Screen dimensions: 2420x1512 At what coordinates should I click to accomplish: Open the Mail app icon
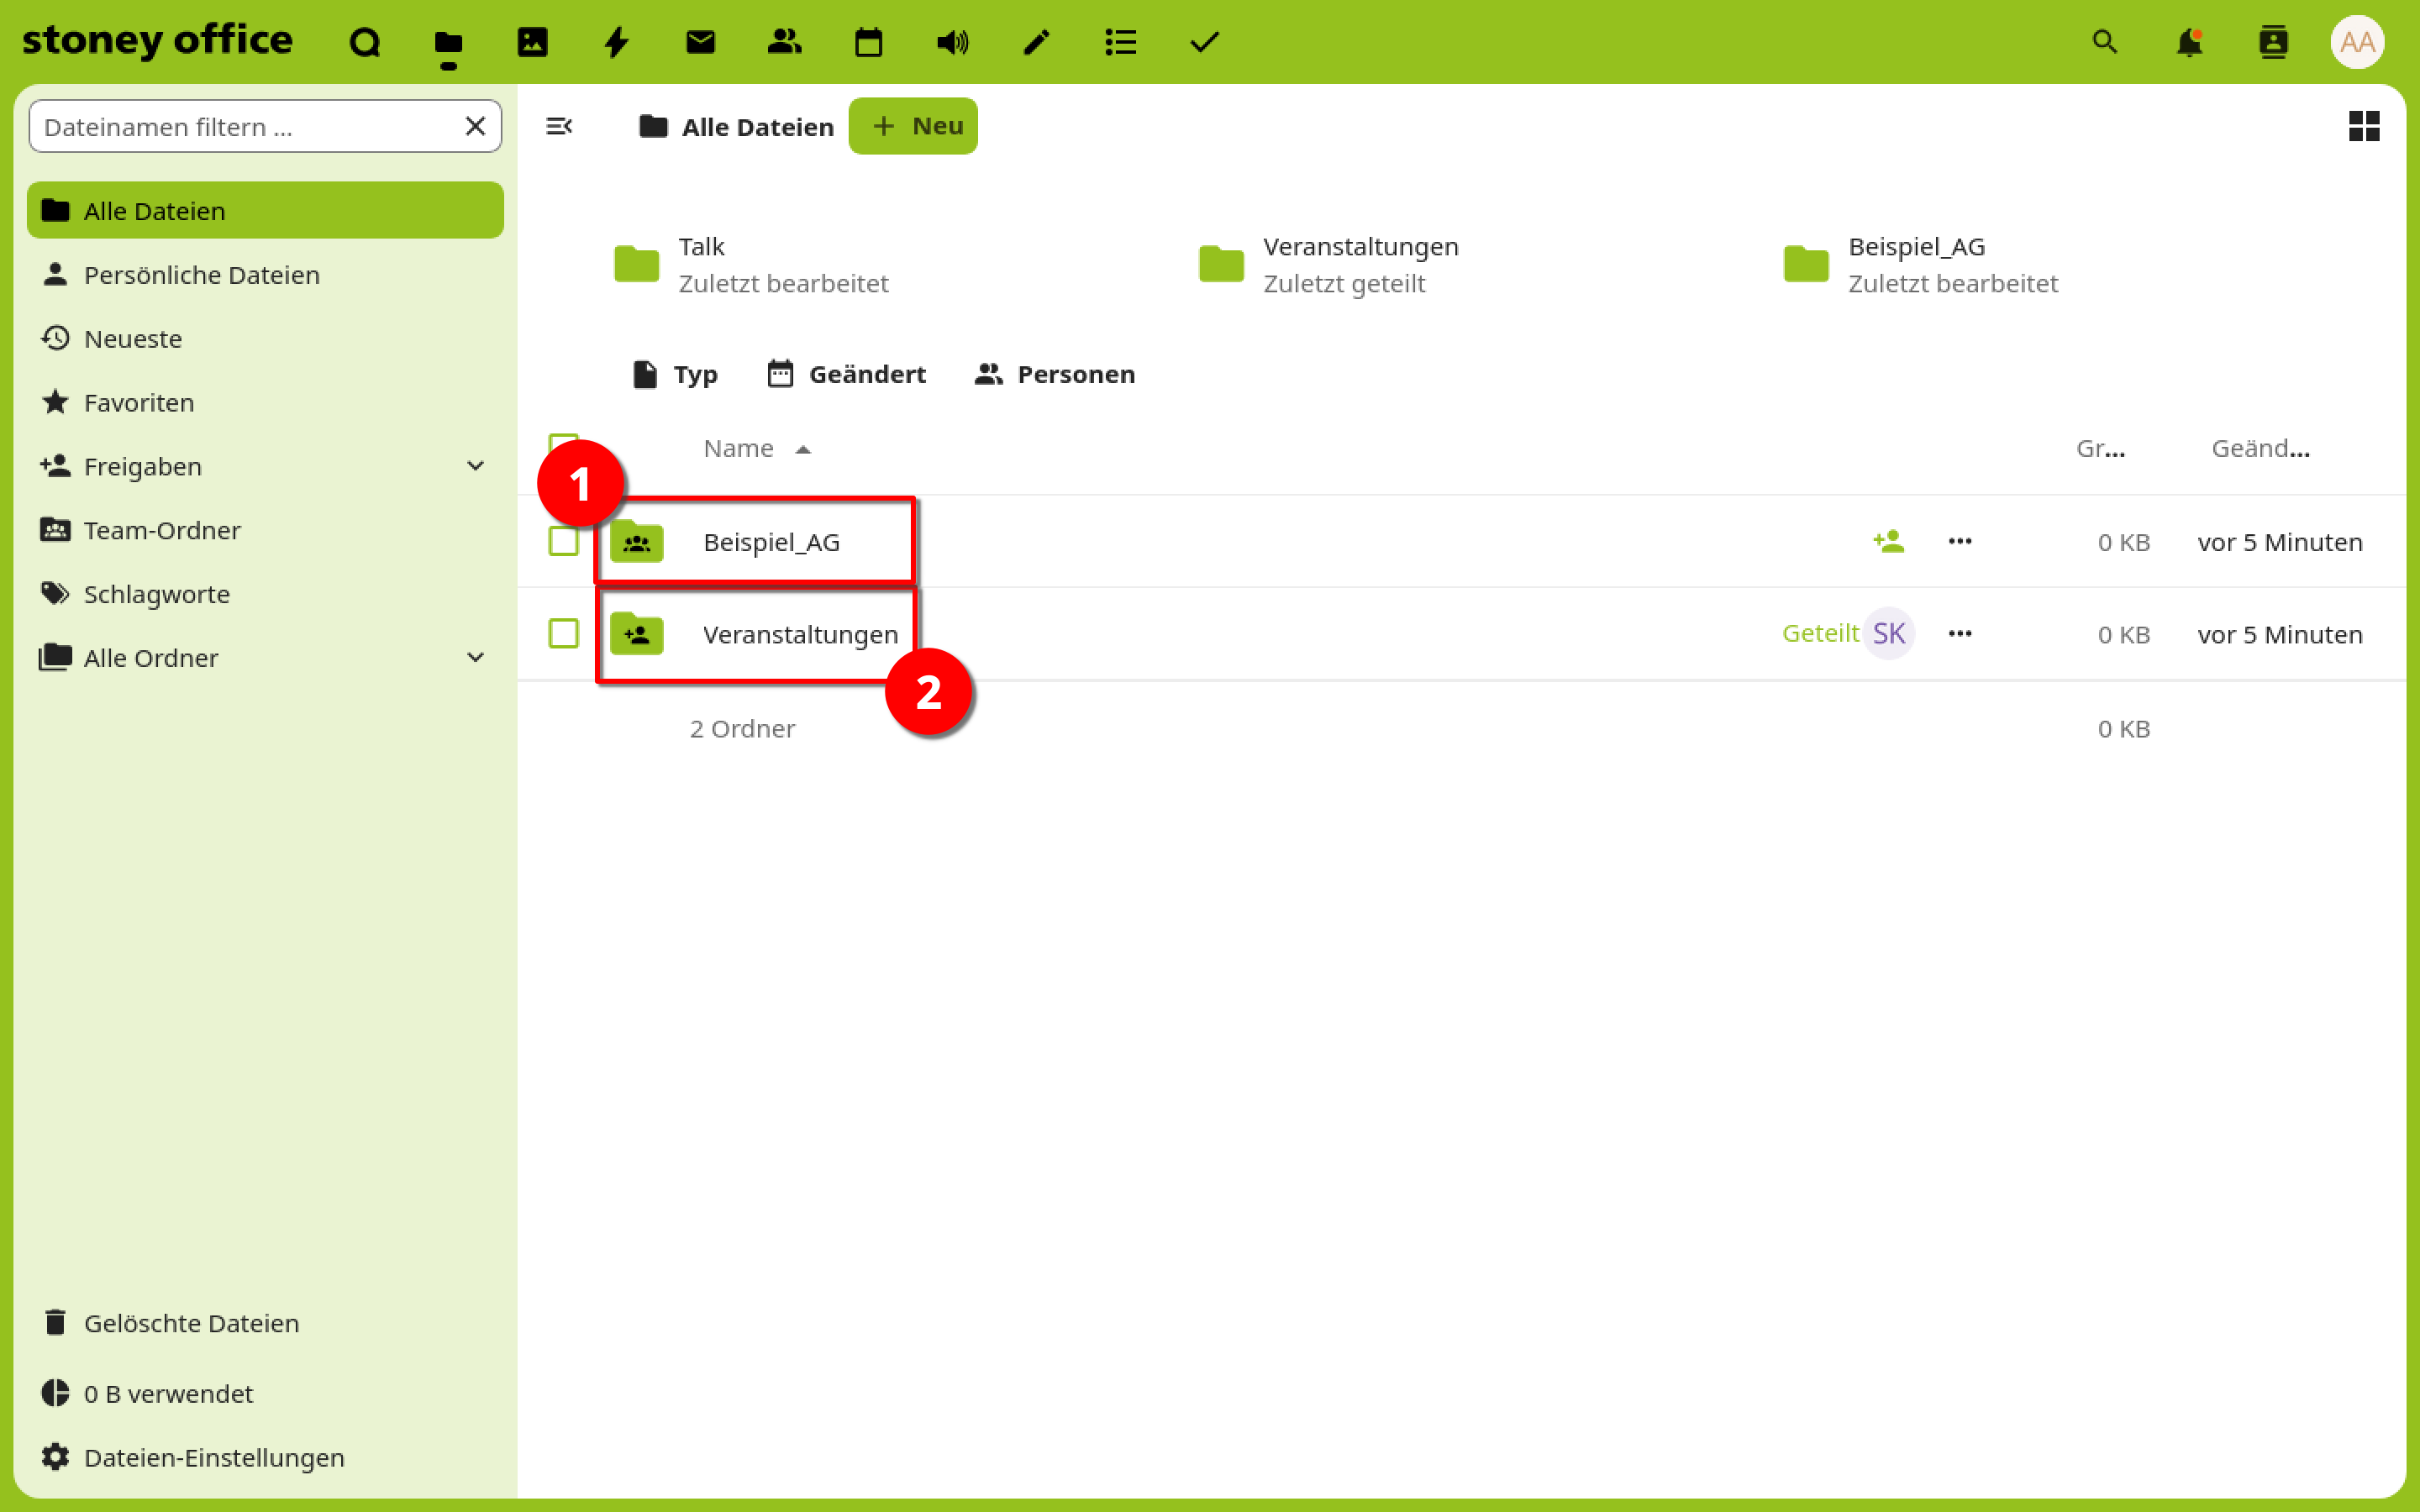click(700, 42)
